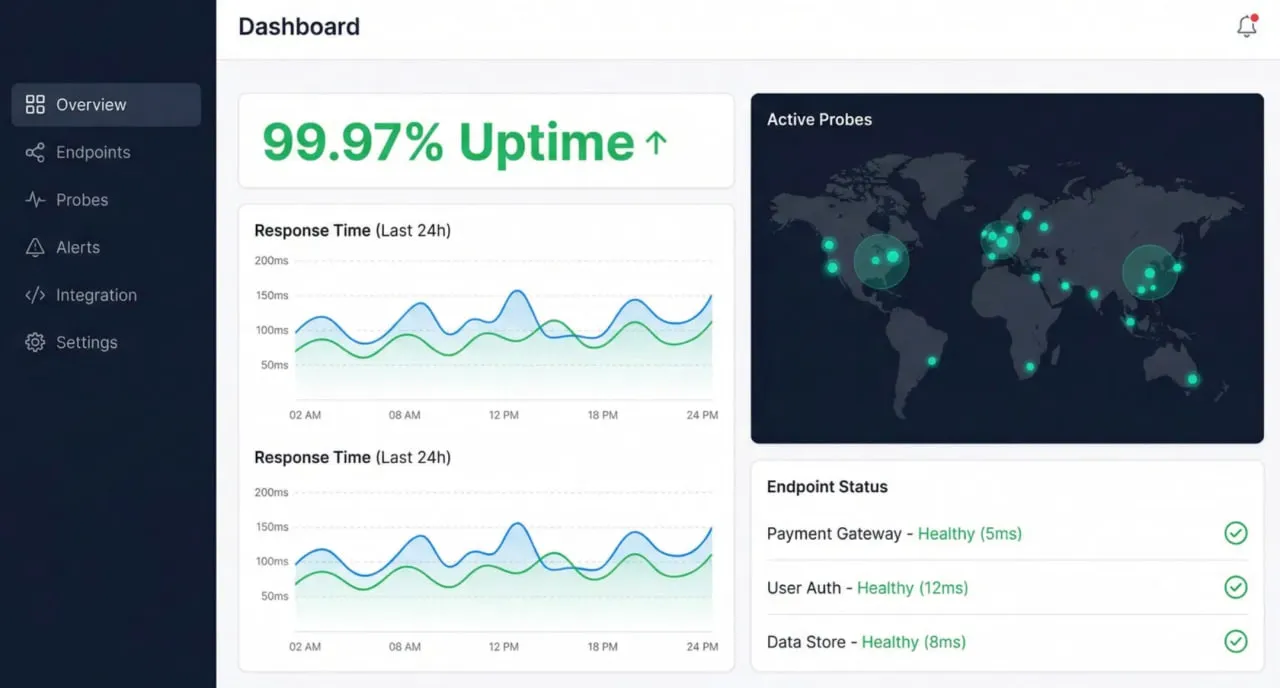The width and height of the screenshot is (1280, 688).
Task: Click User Auth's green checkmark icon
Action: pyautogui.click(x=1236, y=588)
